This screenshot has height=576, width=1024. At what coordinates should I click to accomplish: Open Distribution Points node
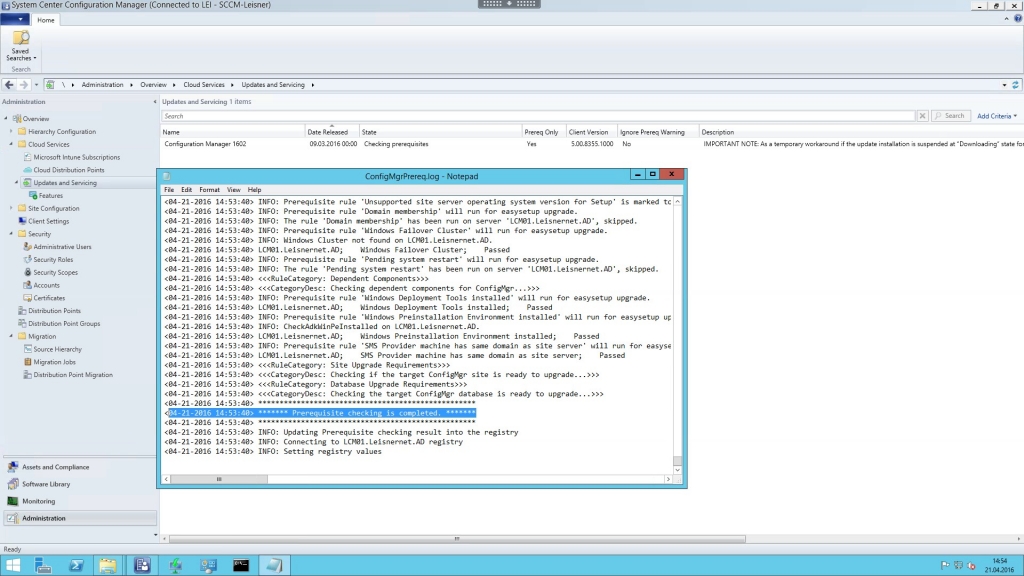pos(54,311)
